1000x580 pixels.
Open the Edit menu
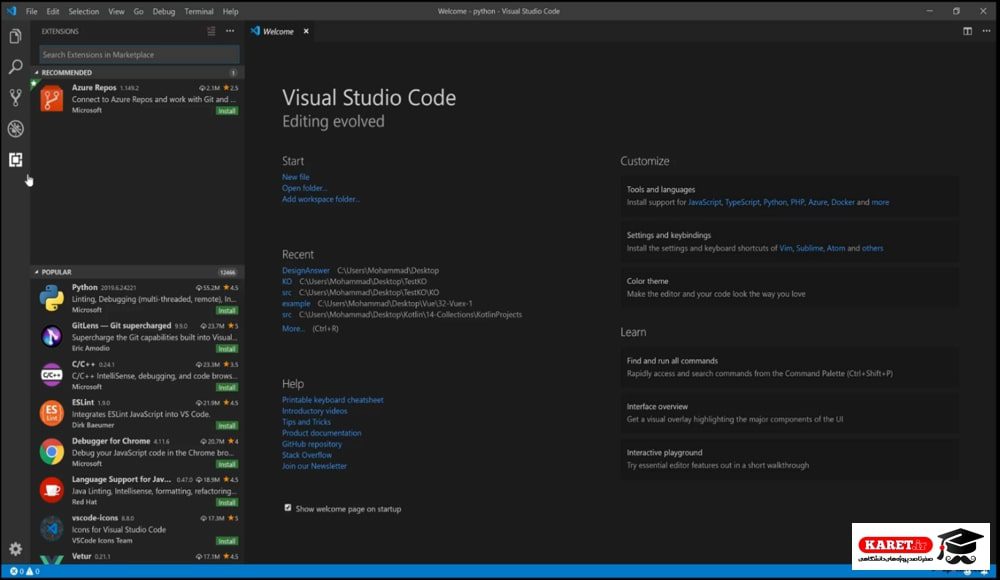click(x=53, y=11)
